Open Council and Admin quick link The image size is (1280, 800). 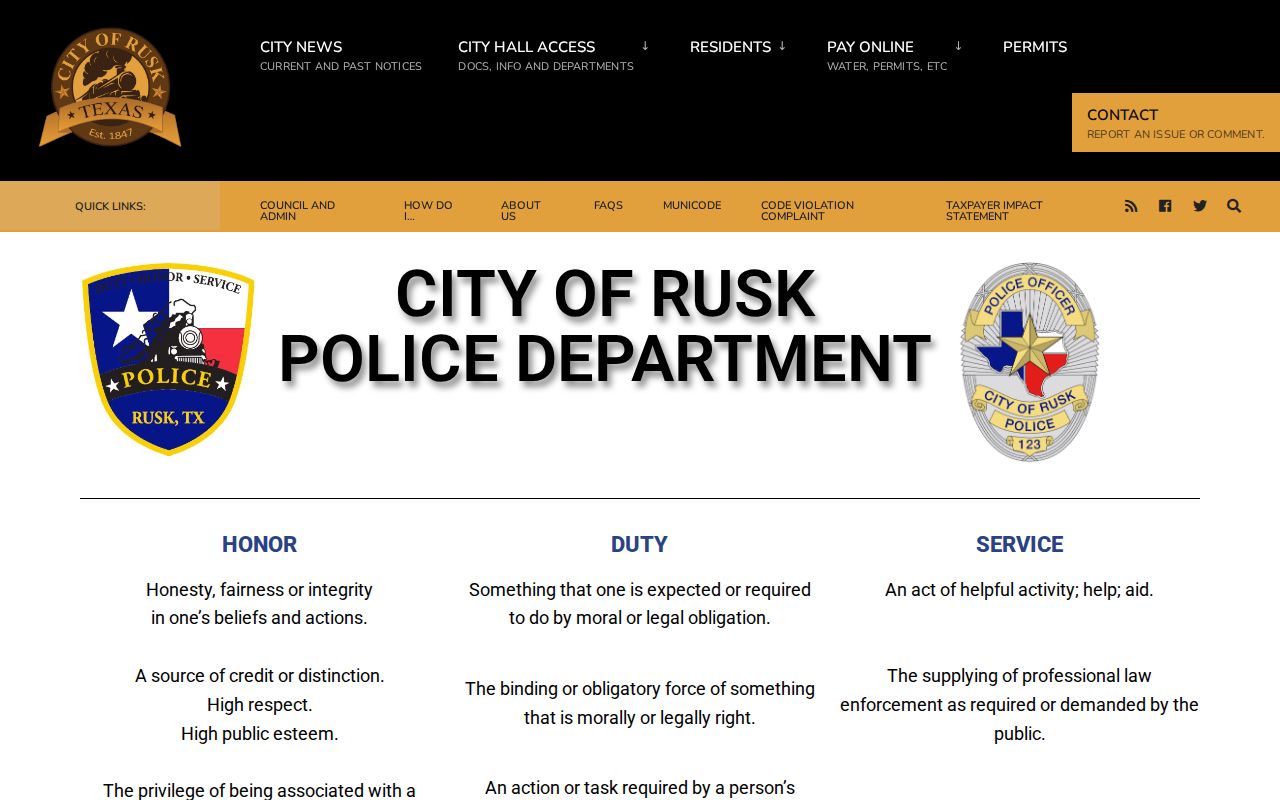pyautogui.click(x=298, y=210)
